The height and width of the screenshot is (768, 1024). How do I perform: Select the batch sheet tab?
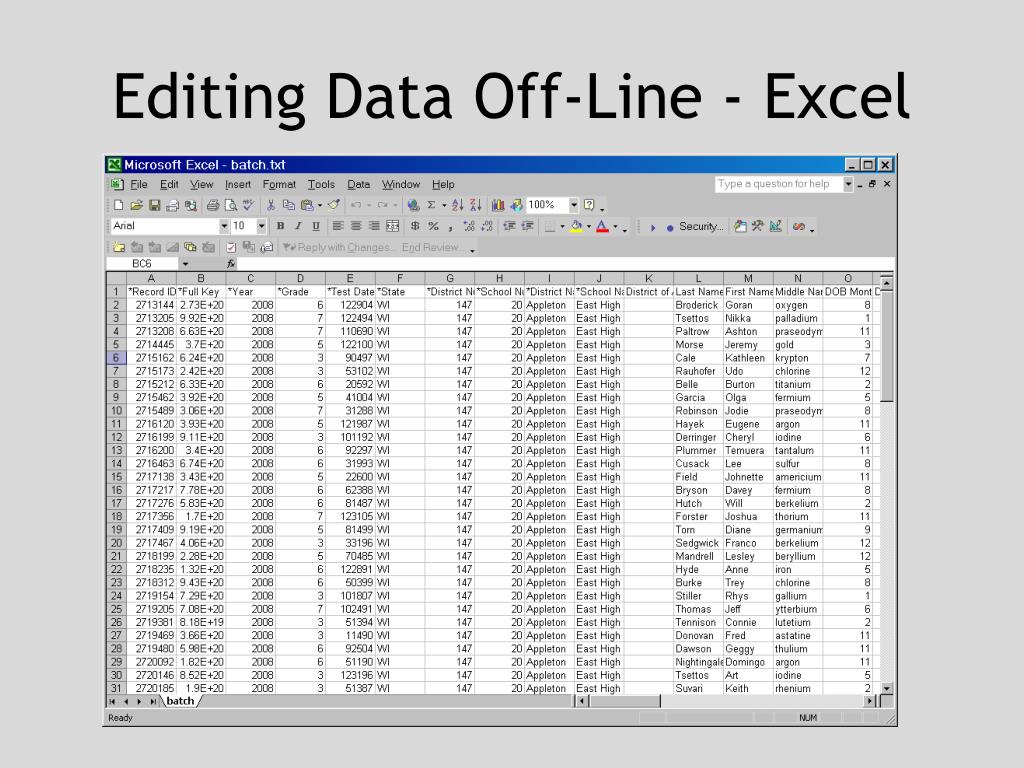point(180,701)
